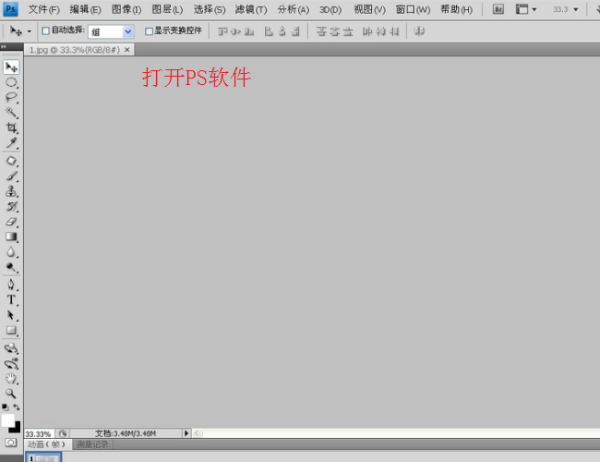Click the horizontal scrollbar left arrow
The image size is (600, 462).
197,433
